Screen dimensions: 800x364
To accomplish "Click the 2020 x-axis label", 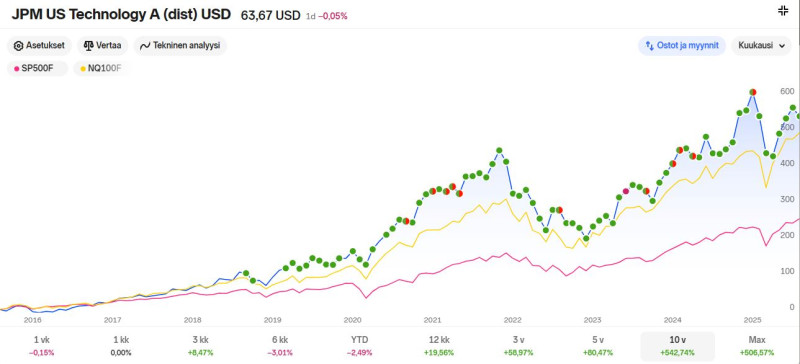I will pos(353,320).
